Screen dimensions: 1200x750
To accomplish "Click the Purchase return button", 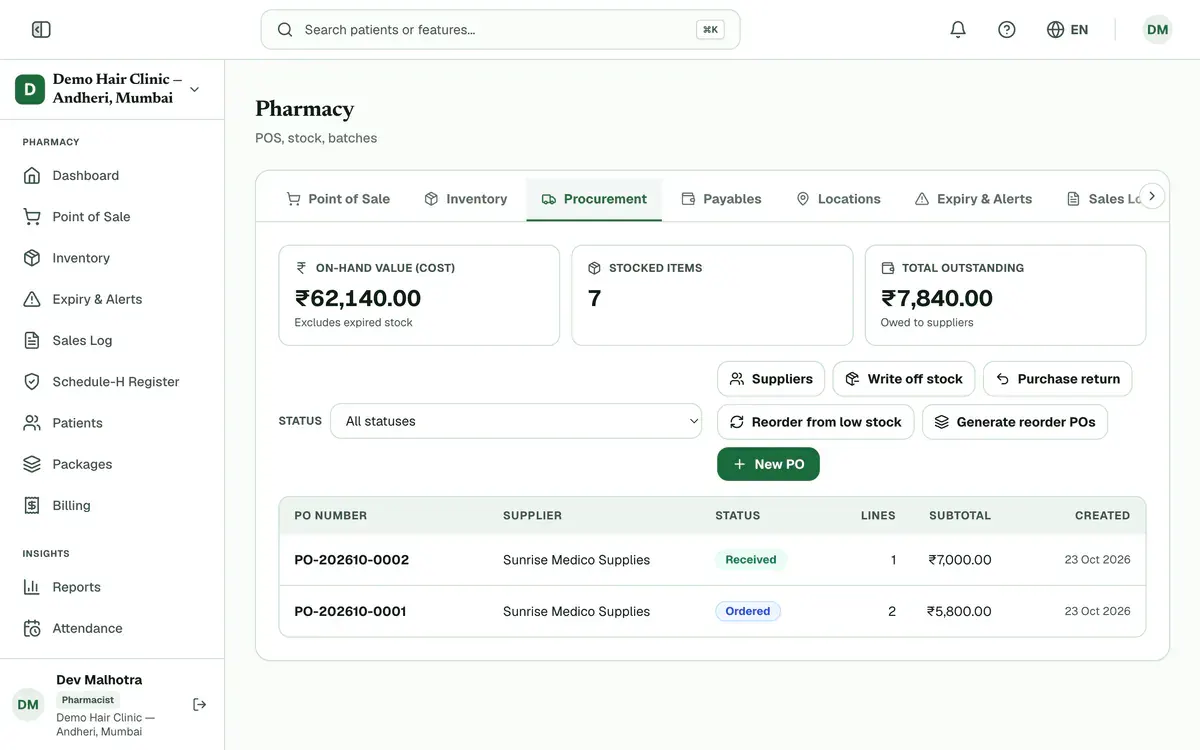I will click(x=1058, y=379).
